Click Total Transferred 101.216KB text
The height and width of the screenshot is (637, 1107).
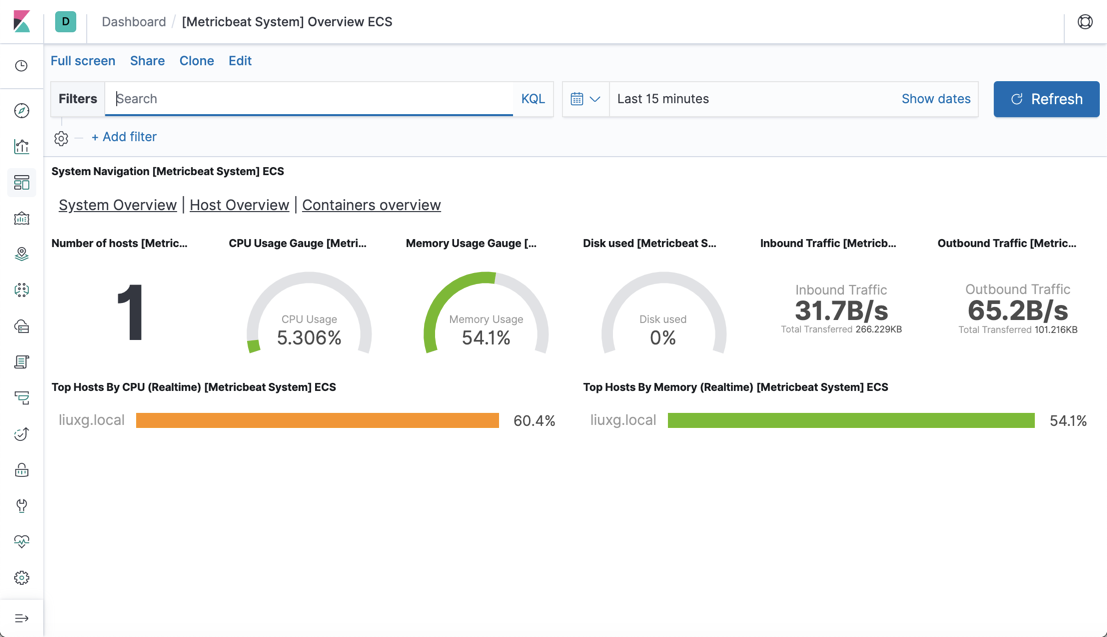point(1018,330)
